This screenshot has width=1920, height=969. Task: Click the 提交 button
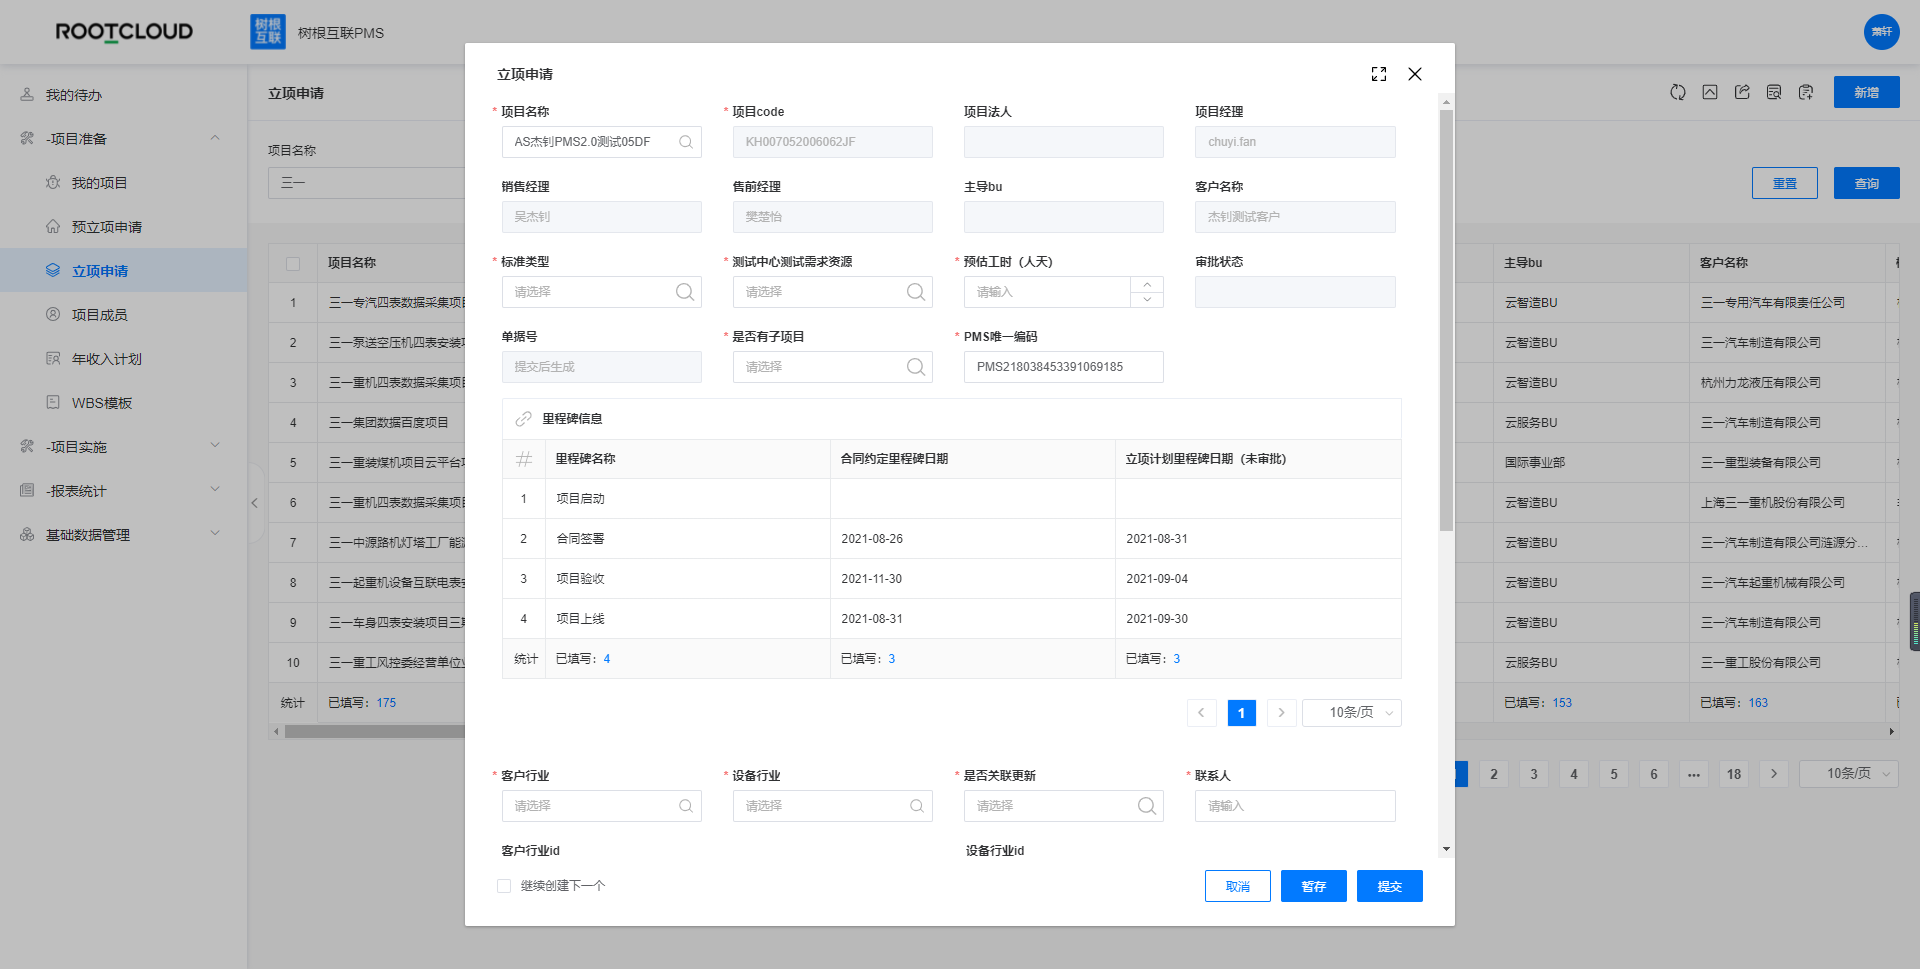pyautogui.click(x=1390, y=886)
